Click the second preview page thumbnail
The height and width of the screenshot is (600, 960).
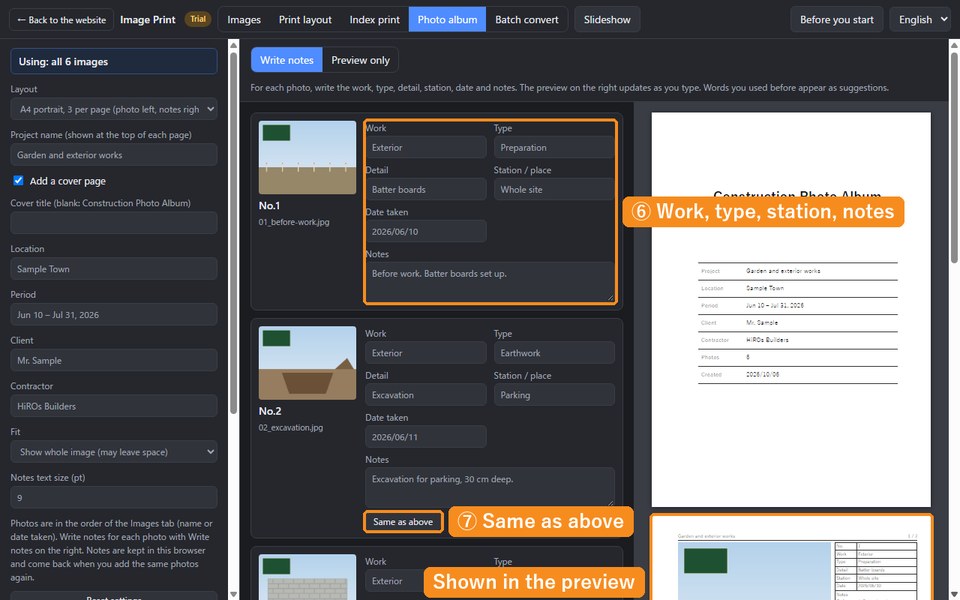click(790, 558)
